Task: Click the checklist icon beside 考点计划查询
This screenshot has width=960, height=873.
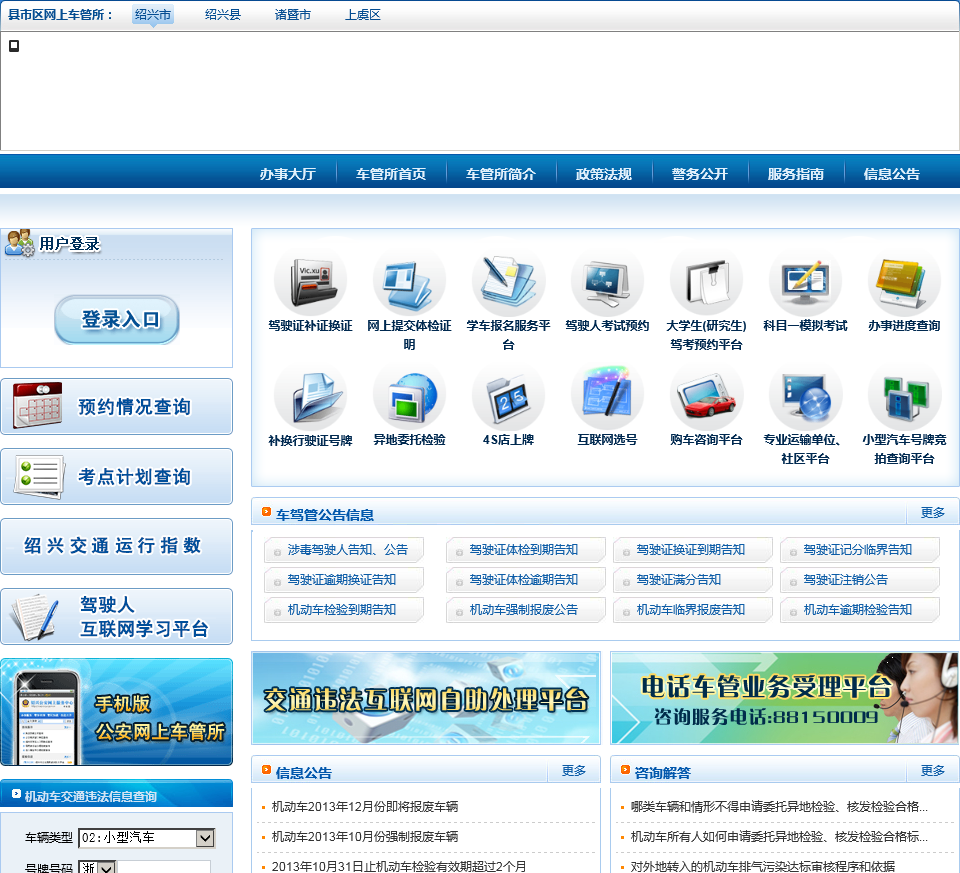Action: (39, 476)
